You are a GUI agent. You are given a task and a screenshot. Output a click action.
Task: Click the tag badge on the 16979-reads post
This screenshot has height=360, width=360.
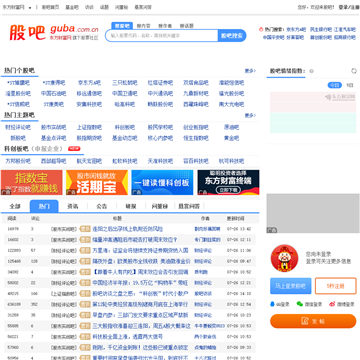(85, 229)
